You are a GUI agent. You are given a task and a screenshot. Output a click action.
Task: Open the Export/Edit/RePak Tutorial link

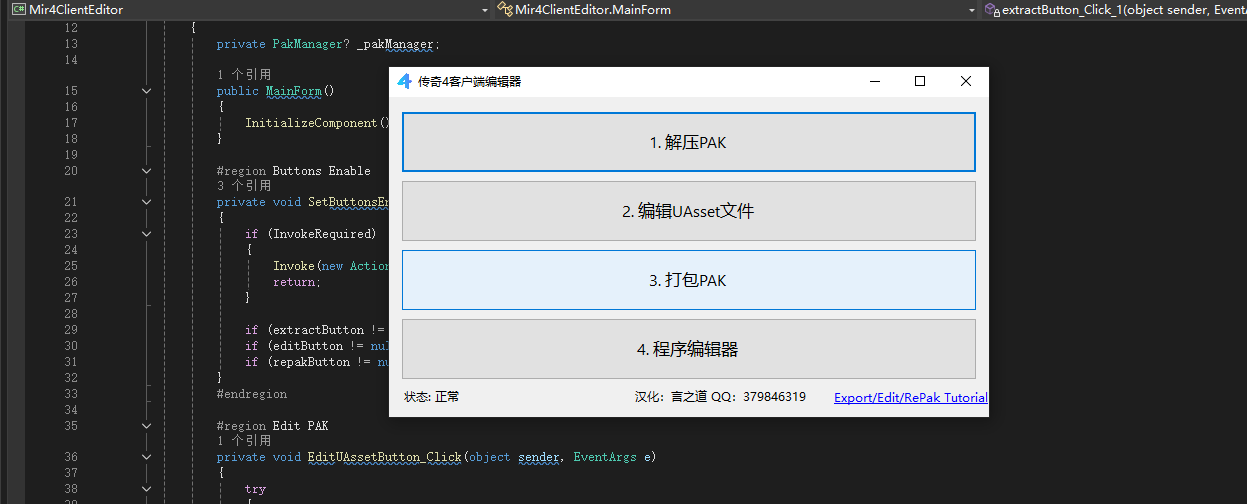pyautogui.click(x=911, y=397)
